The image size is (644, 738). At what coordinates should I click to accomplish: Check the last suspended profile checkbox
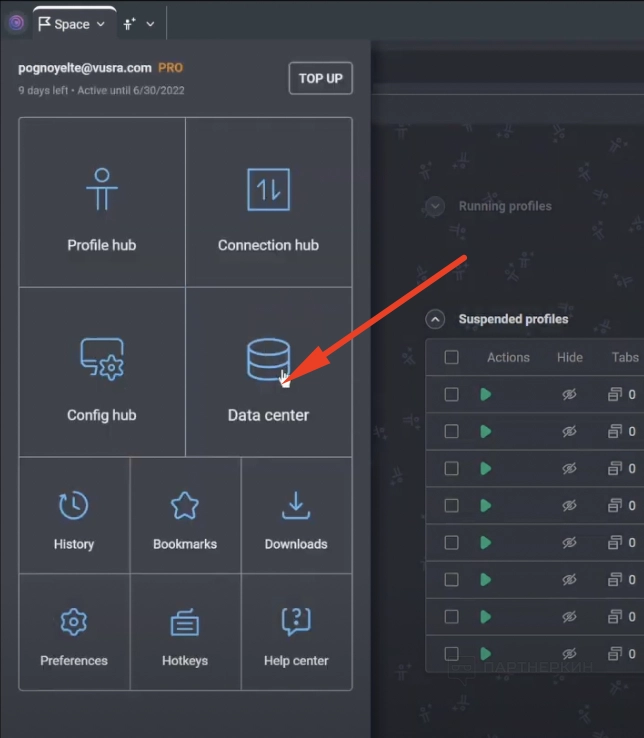pos(452,654)
